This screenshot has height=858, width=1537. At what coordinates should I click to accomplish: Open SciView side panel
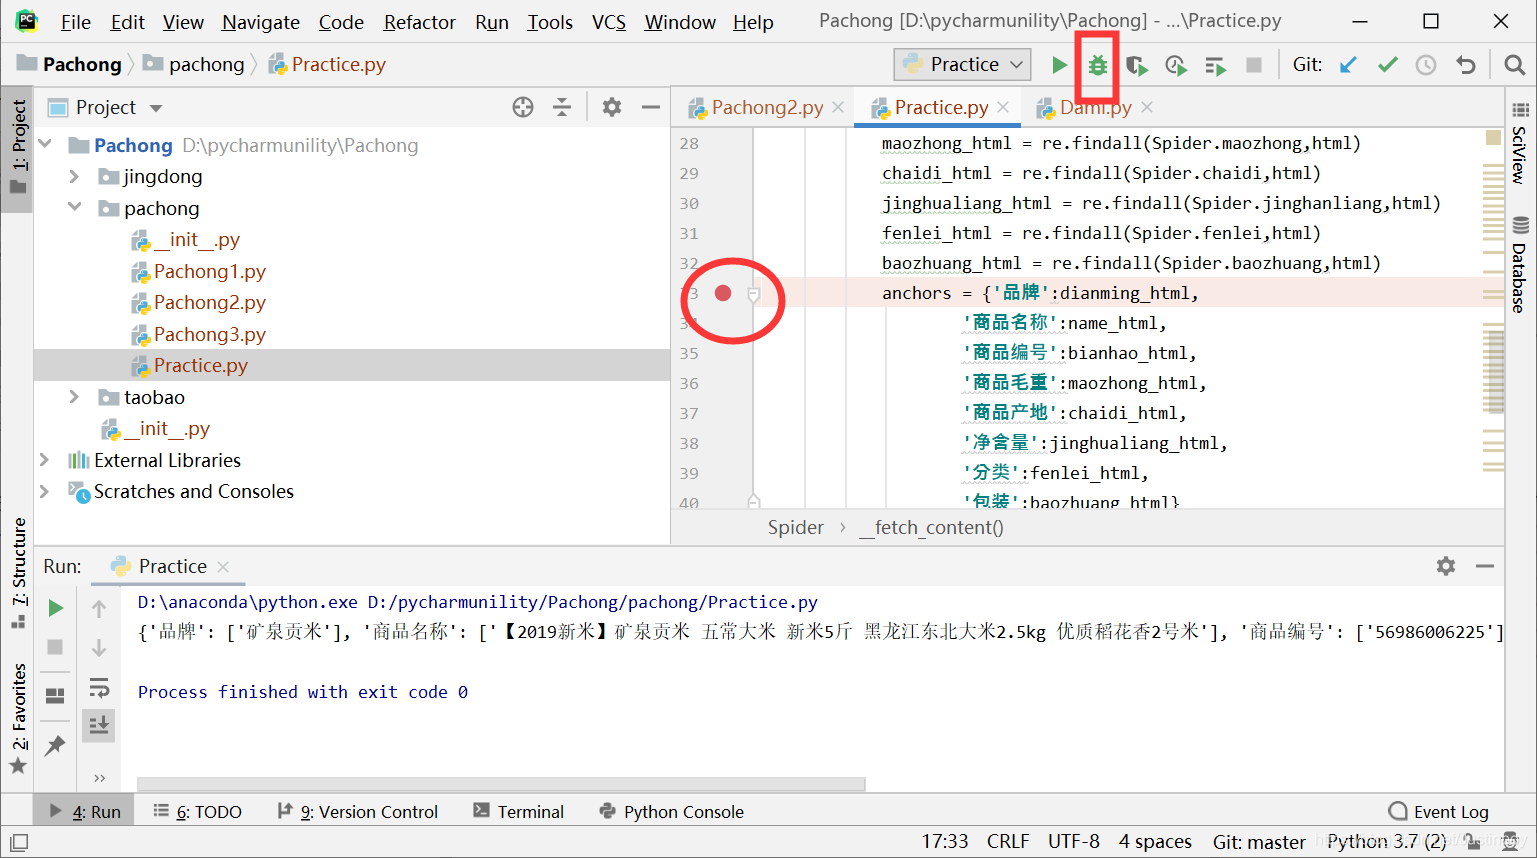(1520, 143)
